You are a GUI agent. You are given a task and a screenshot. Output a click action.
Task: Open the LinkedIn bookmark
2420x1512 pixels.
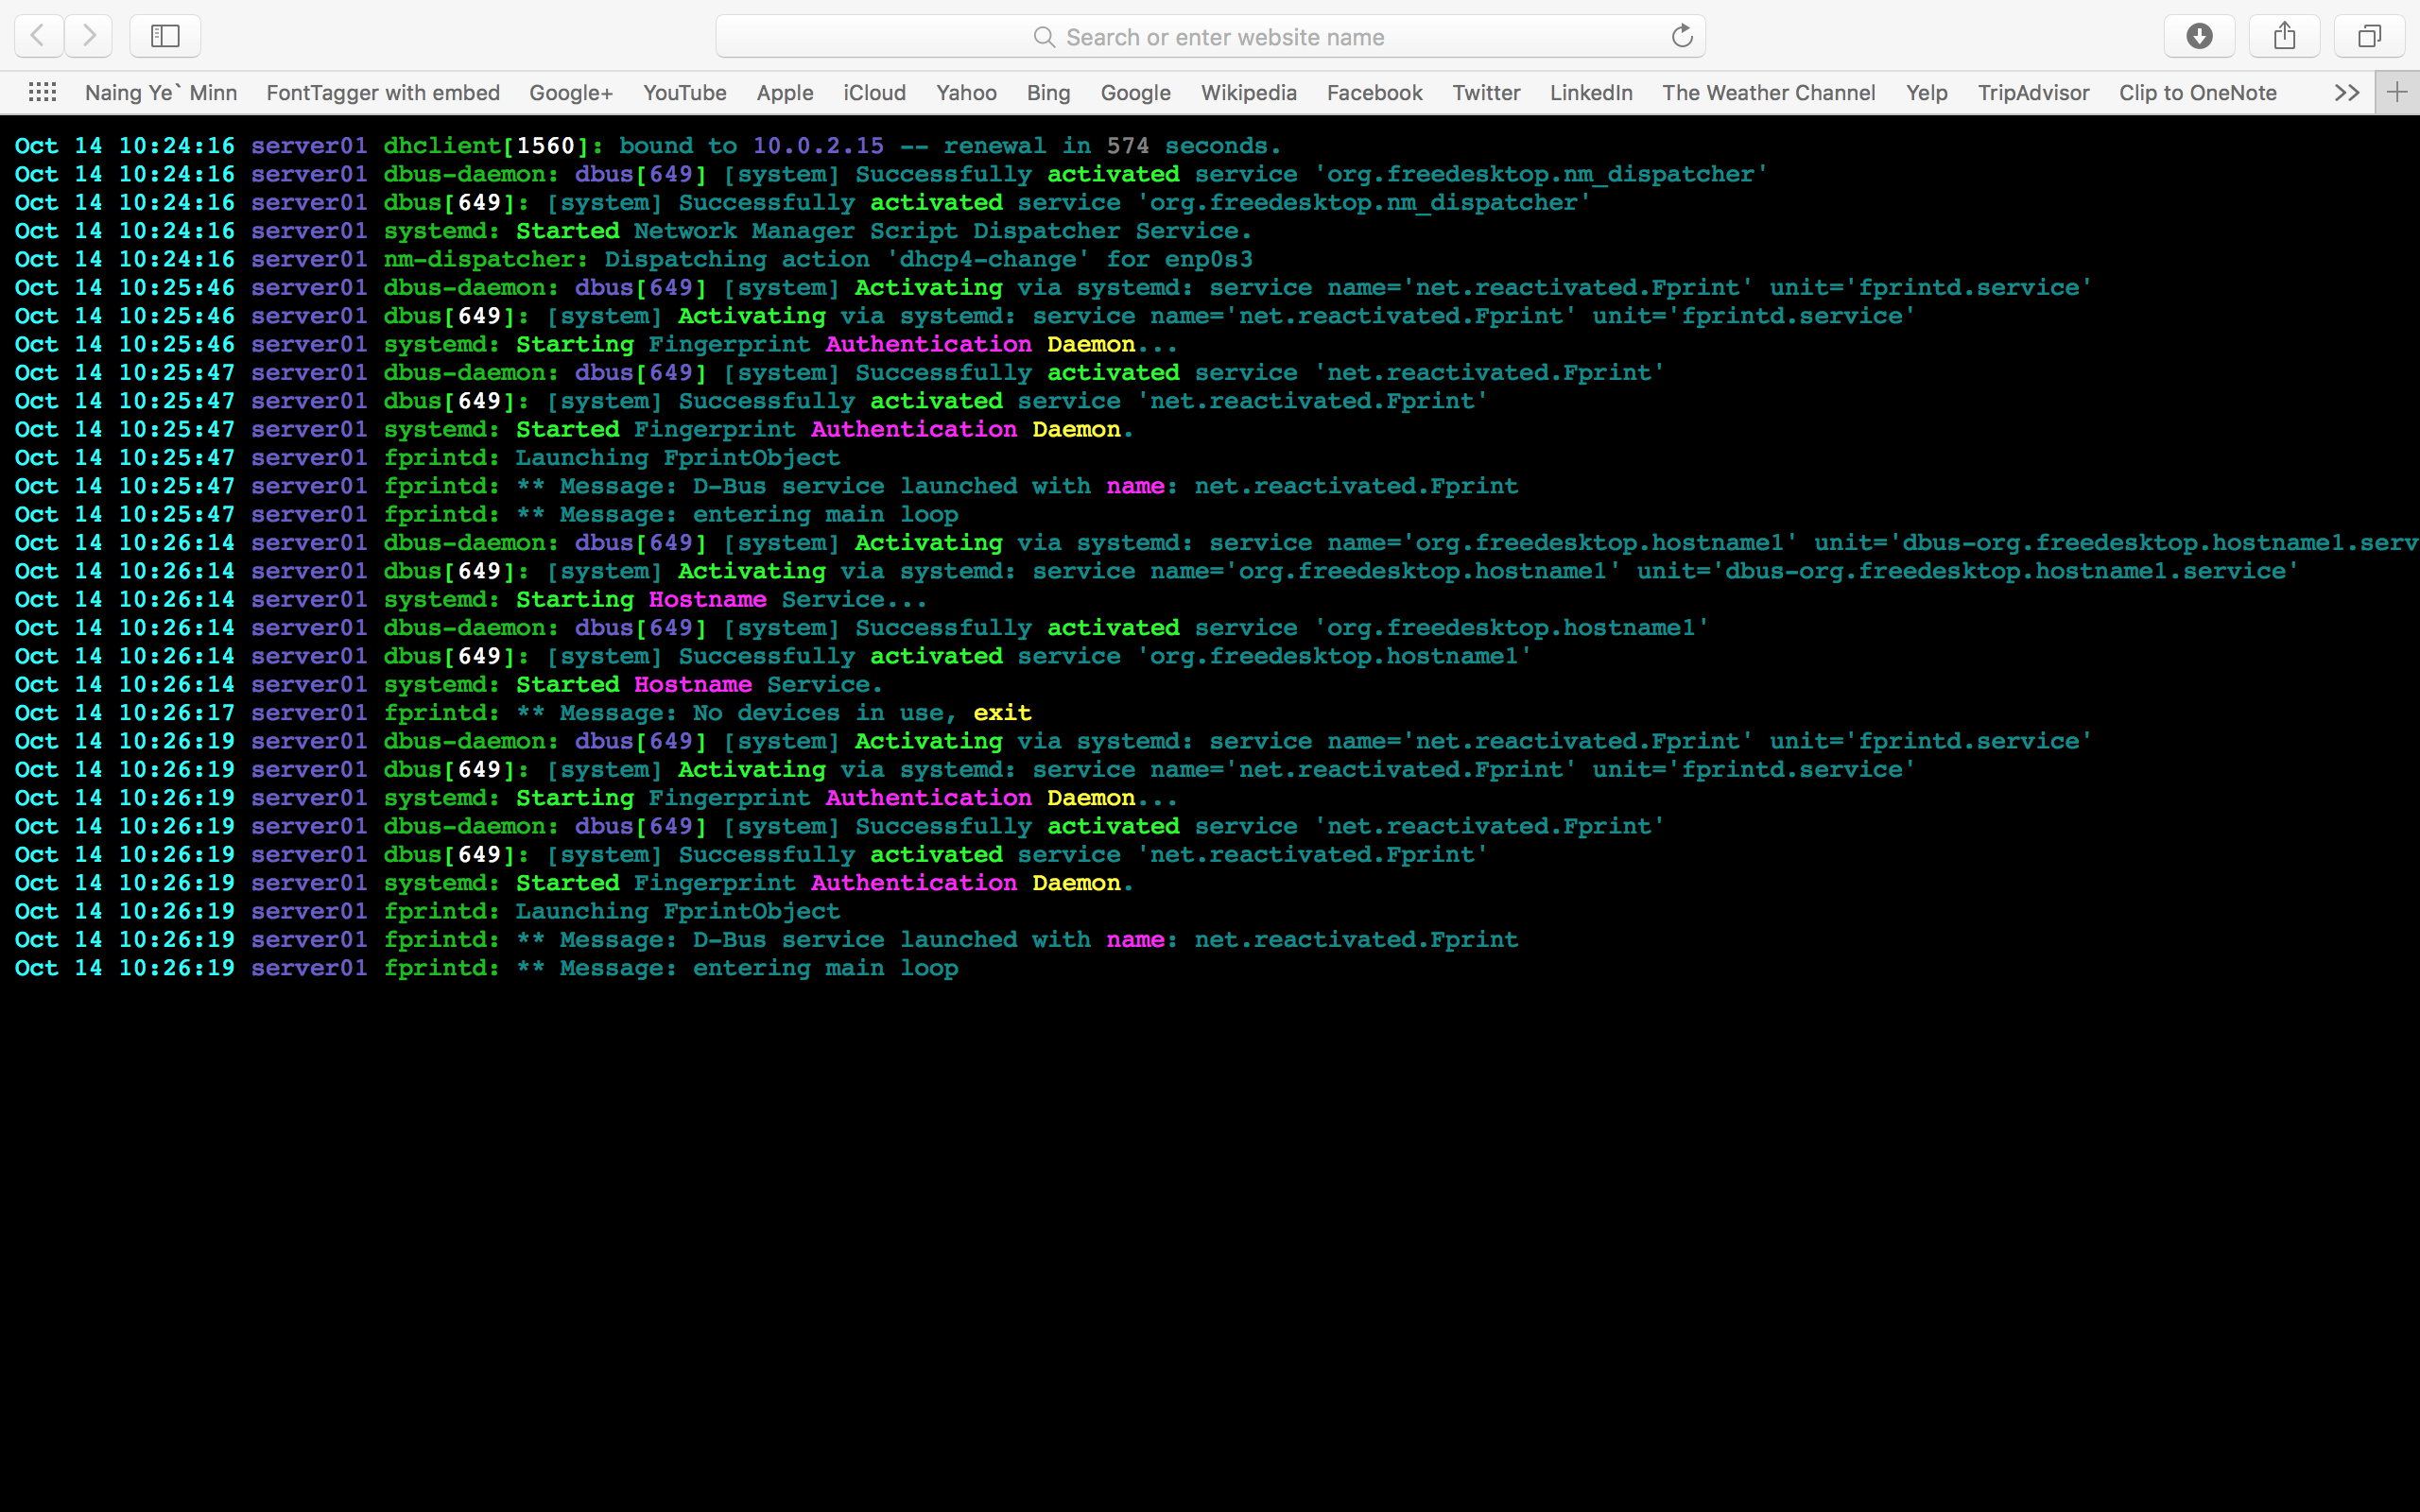[x=1591, y=92]
